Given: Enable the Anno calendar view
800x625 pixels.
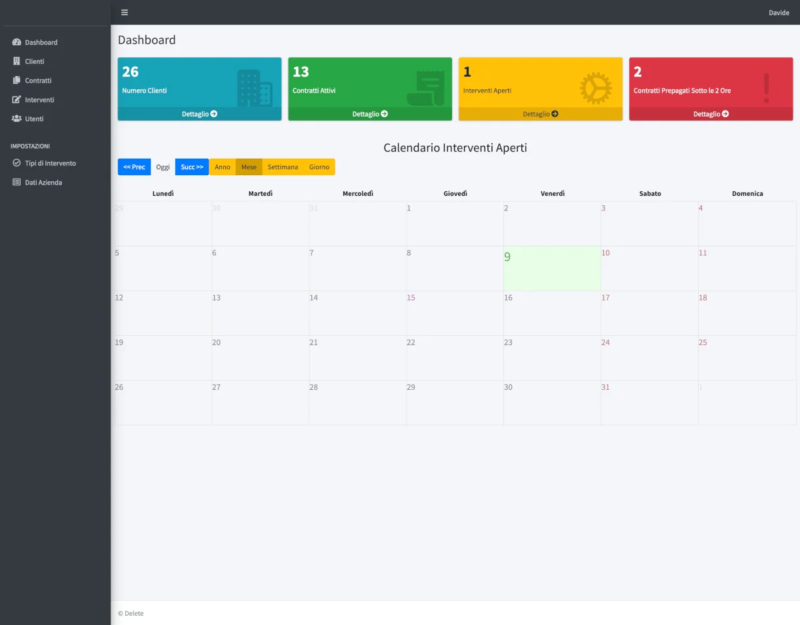Looking at the screenshot, I should pyautogui.click(x=222, y=166).
